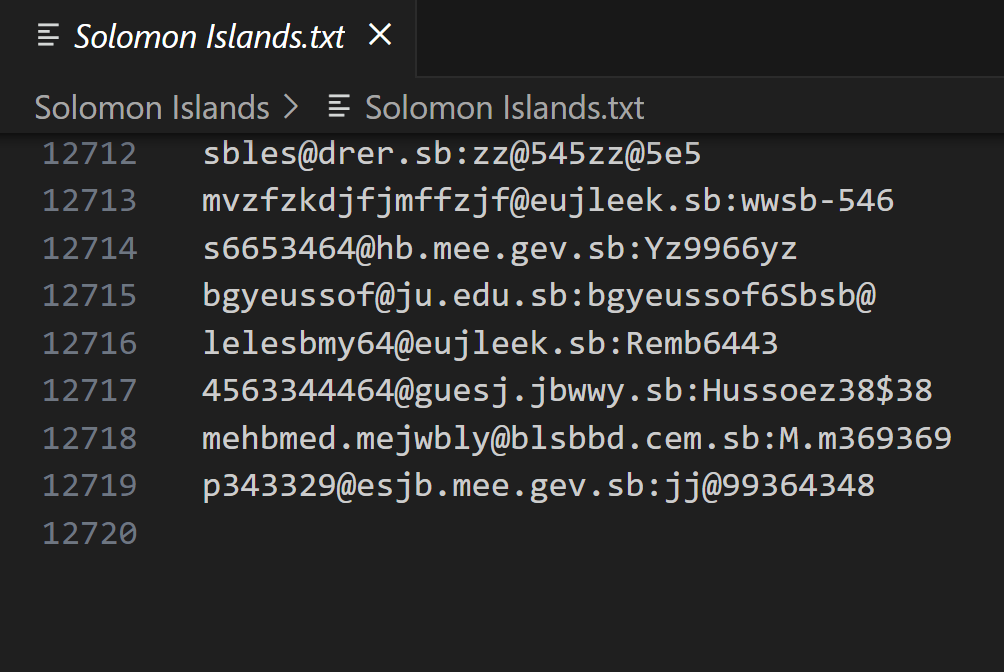Viewport: 1004px width, 672px height.
Task: Open the Solomon Islands folder breadcrumb
Action: coord(152,107)
